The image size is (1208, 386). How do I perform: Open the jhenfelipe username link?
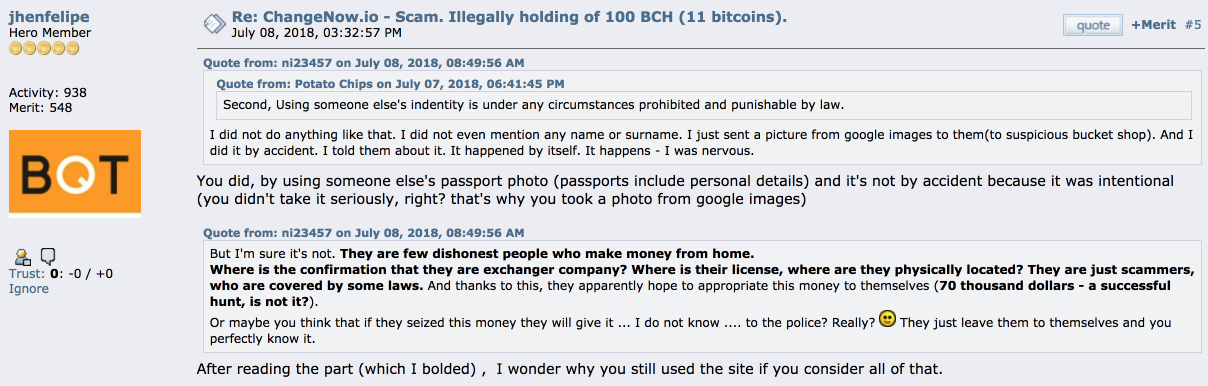click(46, 17)
